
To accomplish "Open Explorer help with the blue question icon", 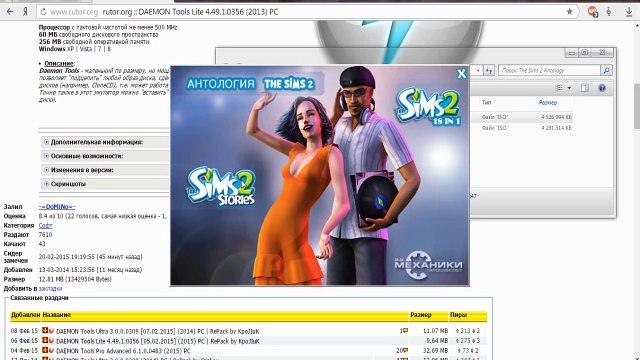I will [x=602, y=88].
